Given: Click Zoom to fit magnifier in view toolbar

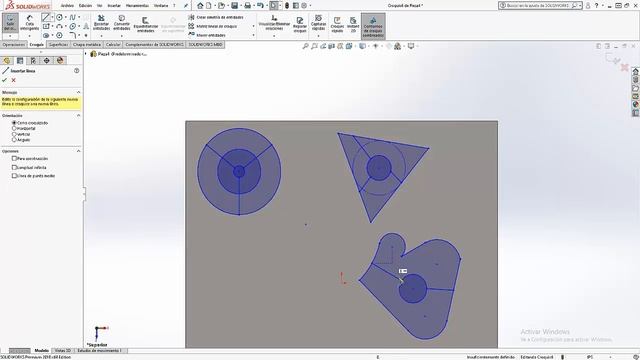Looking at the screenshot, I should click(x=305, y=46).
